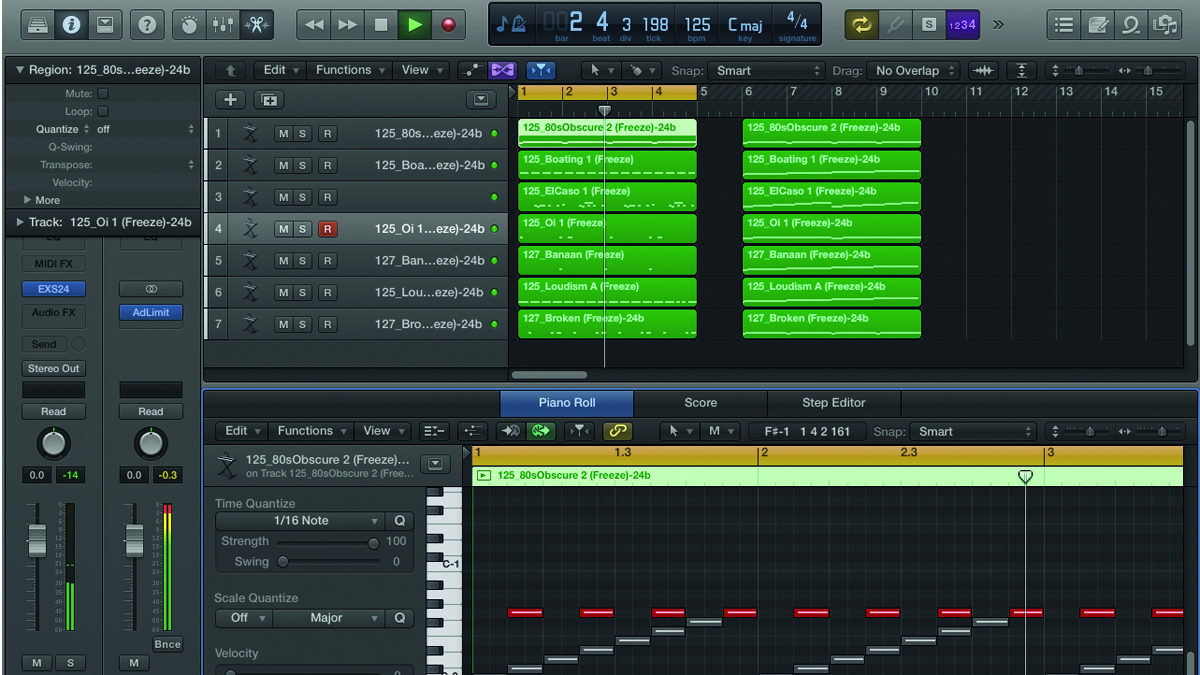Click the Stereo Out output slot
The width and height of the screenshot is (1200, 675).
(54, 368)
